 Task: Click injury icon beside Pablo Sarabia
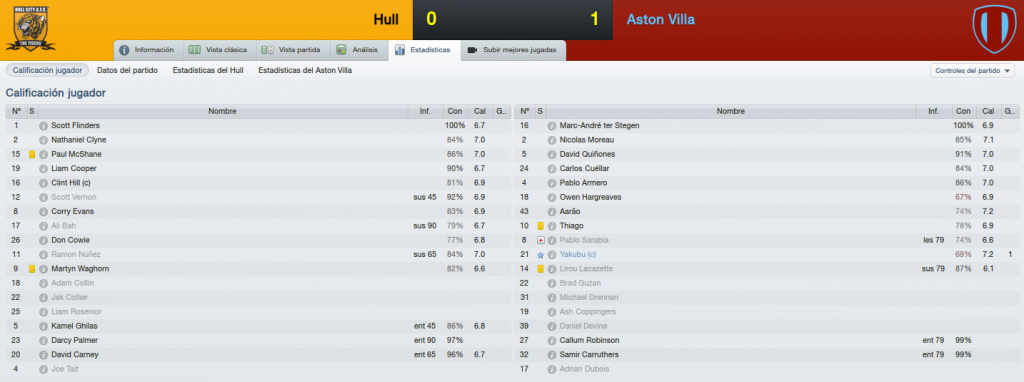[x=540, y=240]
